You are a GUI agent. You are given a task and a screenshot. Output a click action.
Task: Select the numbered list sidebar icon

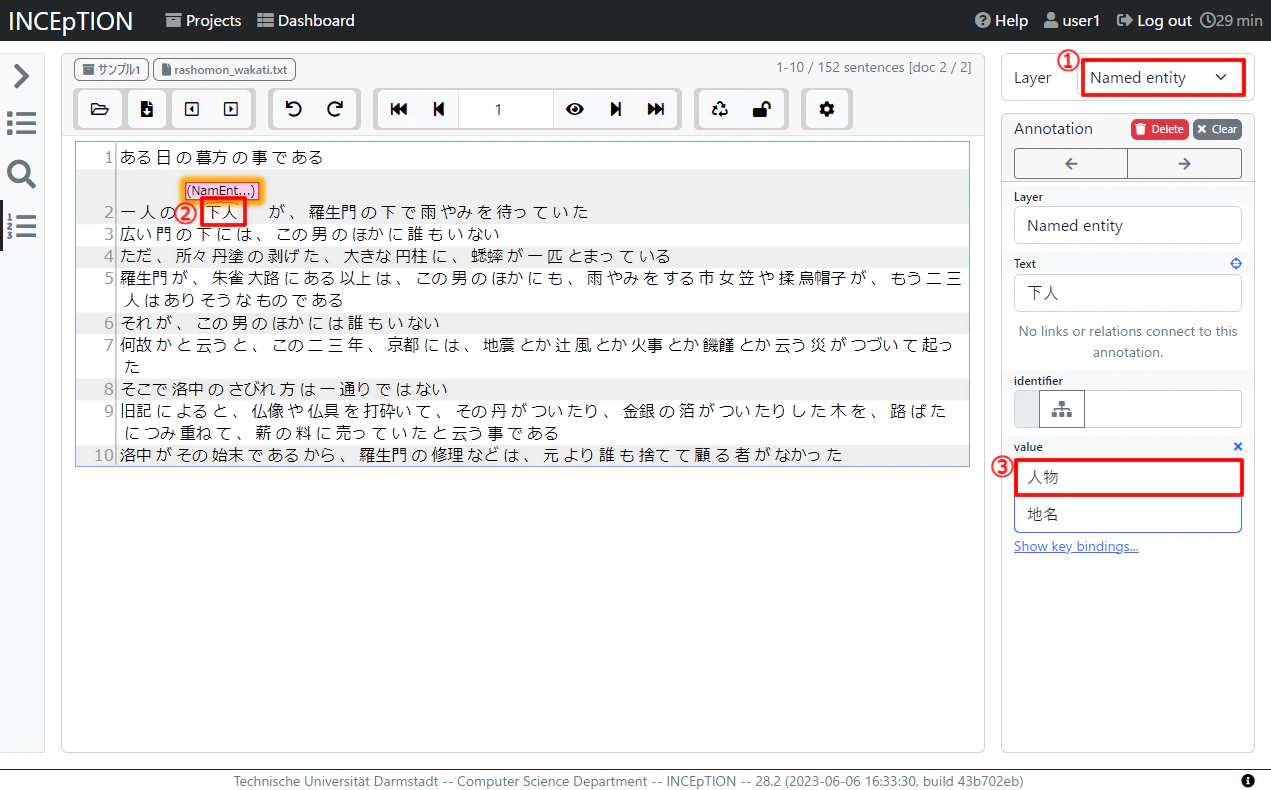coord(21,226)
